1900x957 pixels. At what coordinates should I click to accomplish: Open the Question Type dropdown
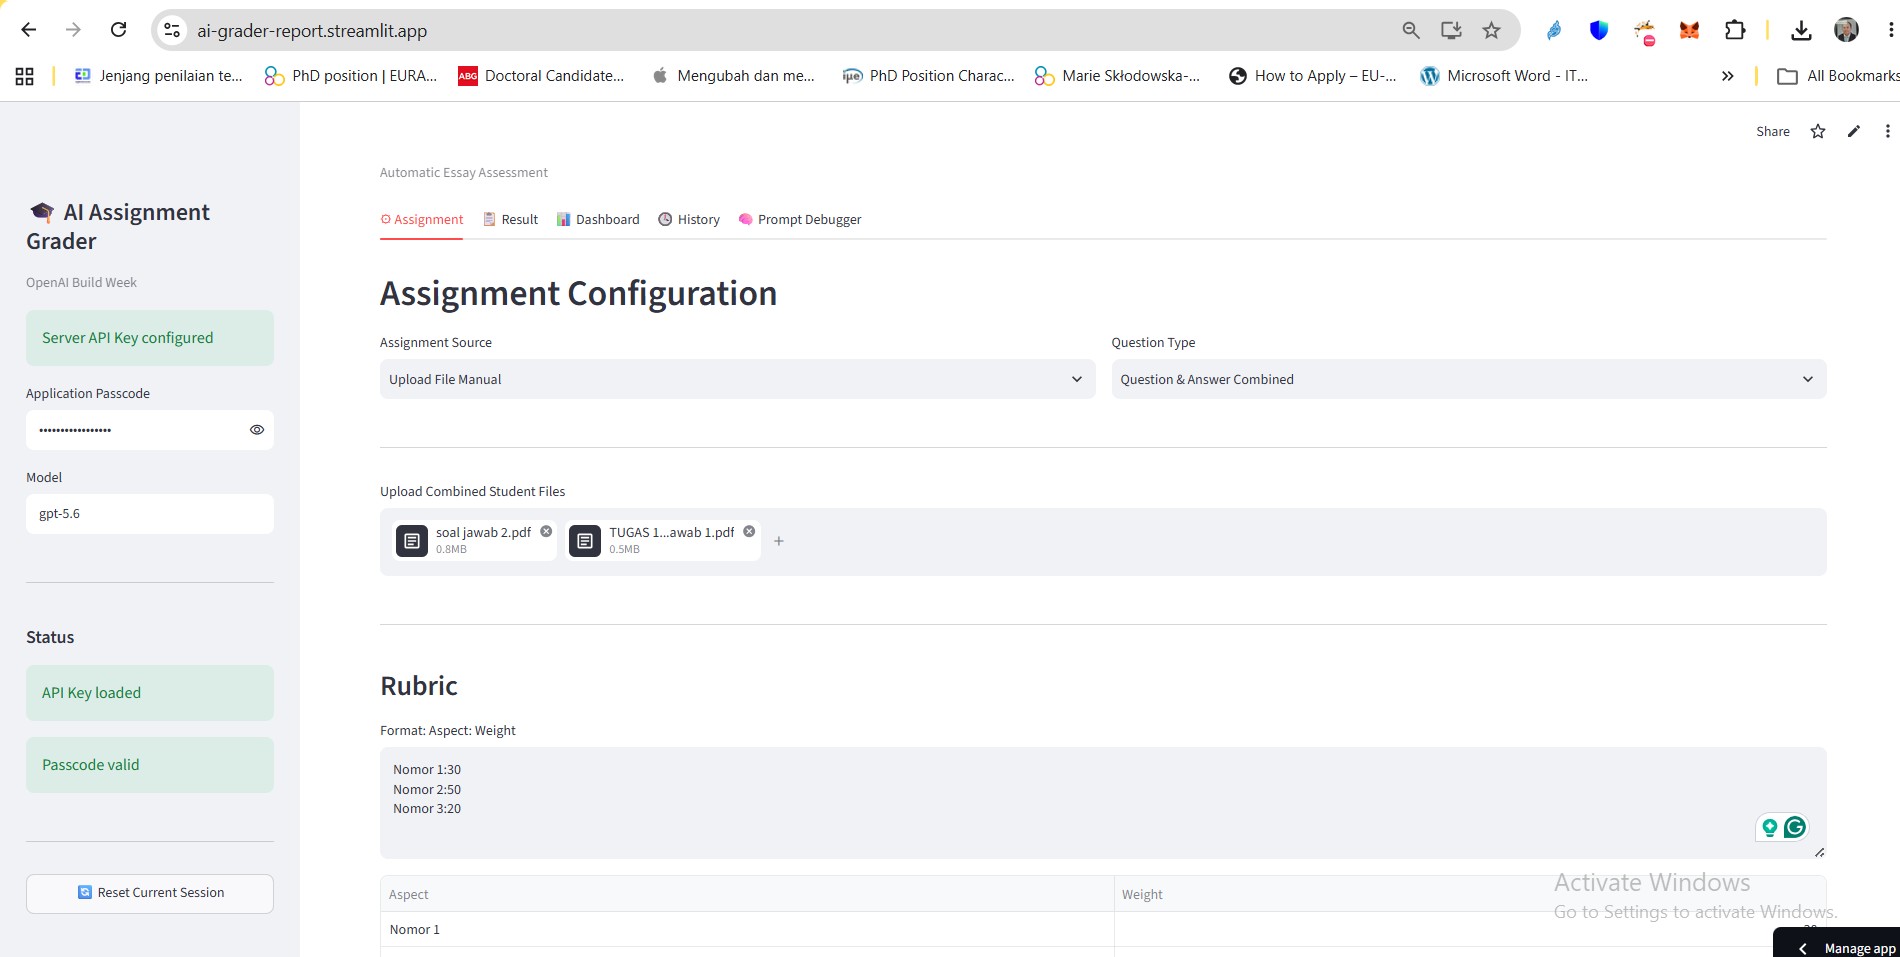[x=1468, y=379]
